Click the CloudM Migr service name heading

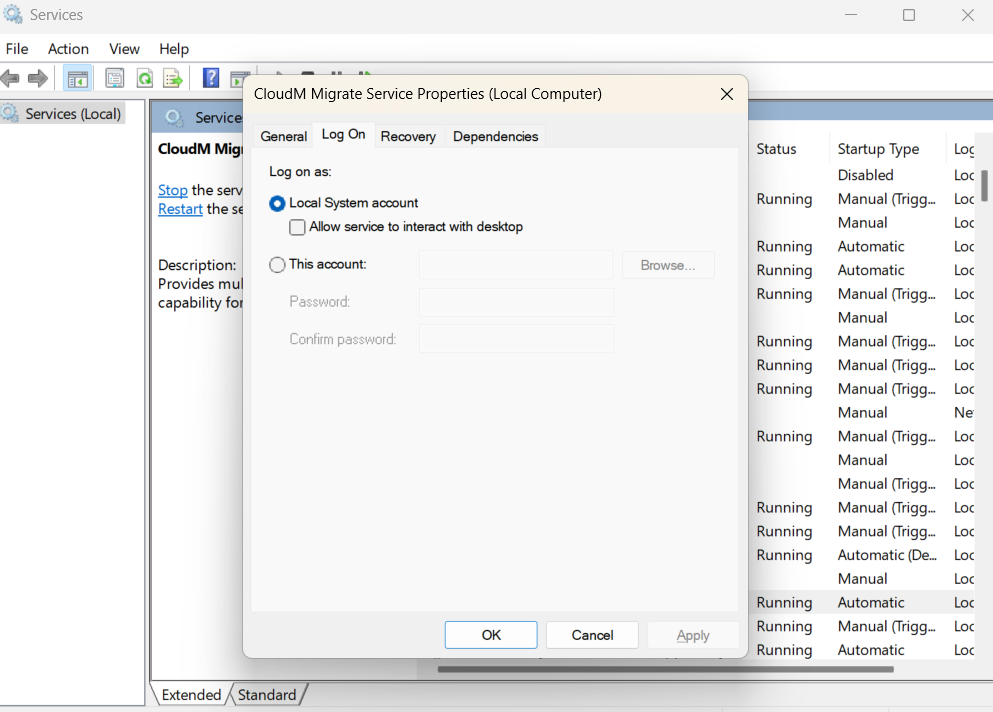coord(200,149)
